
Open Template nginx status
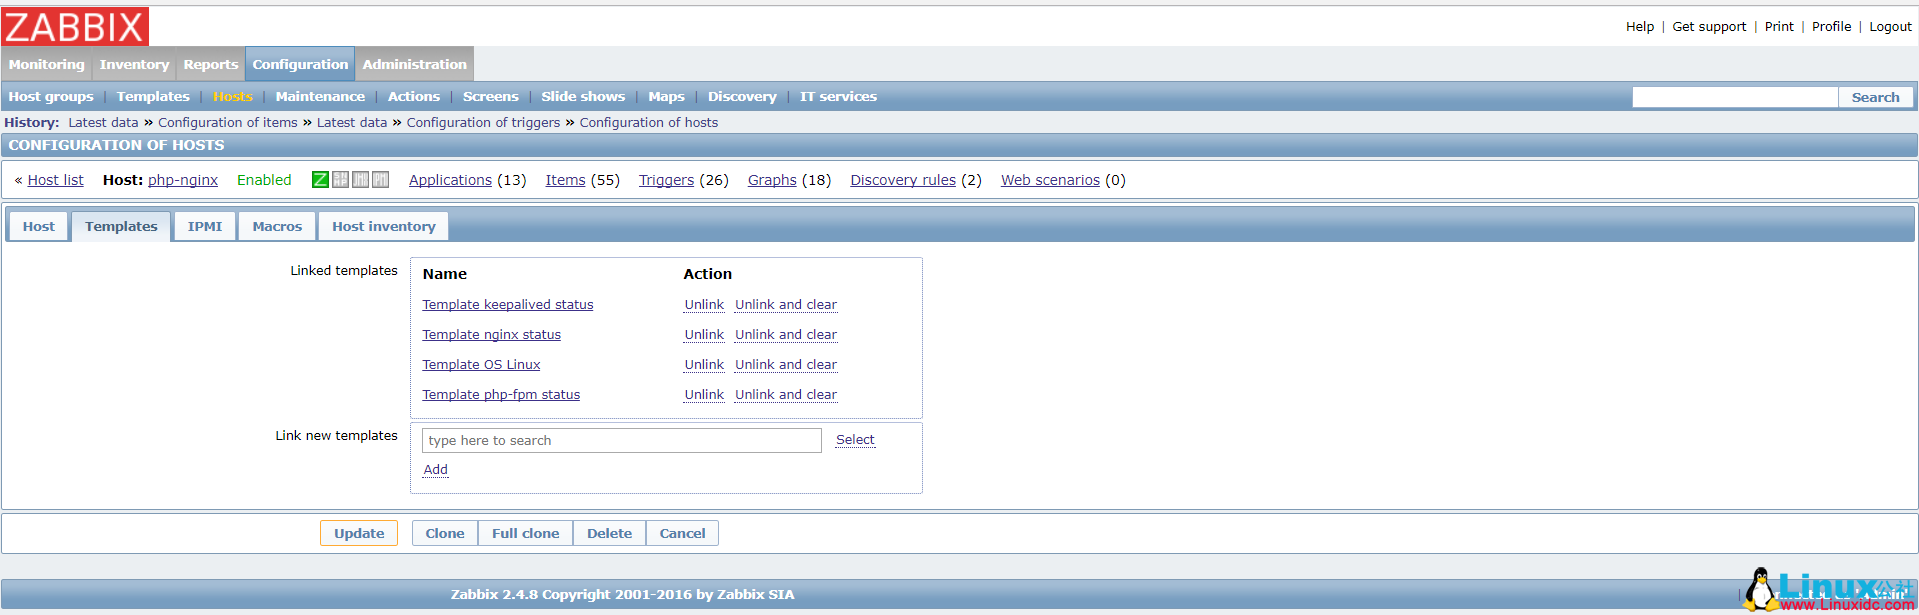pyautogui.click(x=492, y=335)
